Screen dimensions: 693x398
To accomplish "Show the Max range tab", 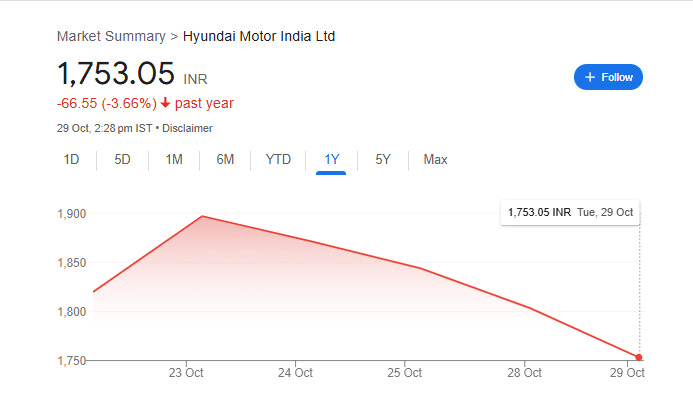I will [x=435, y=159].
